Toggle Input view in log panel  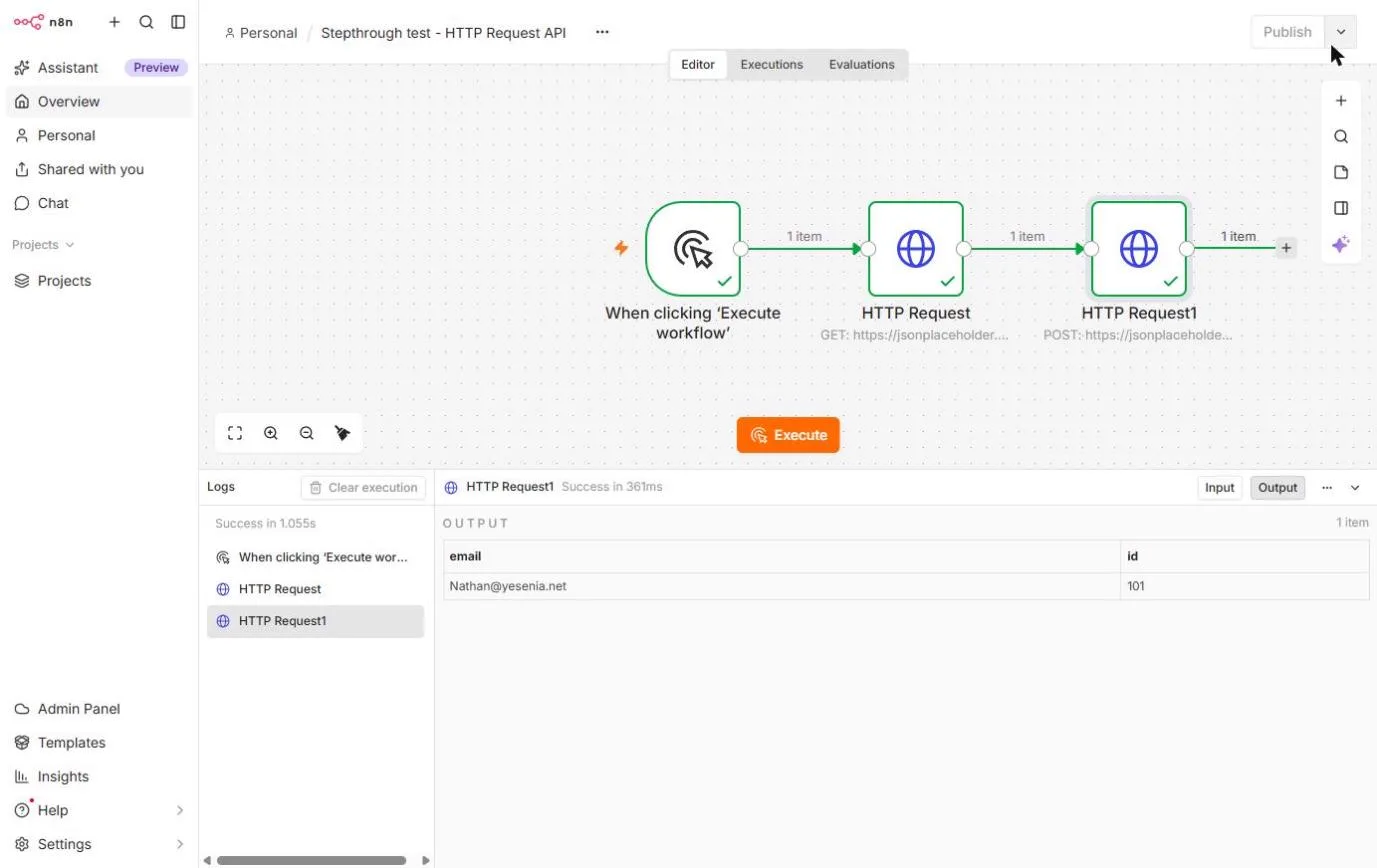pyautogui.click(x=1219, y=488)
